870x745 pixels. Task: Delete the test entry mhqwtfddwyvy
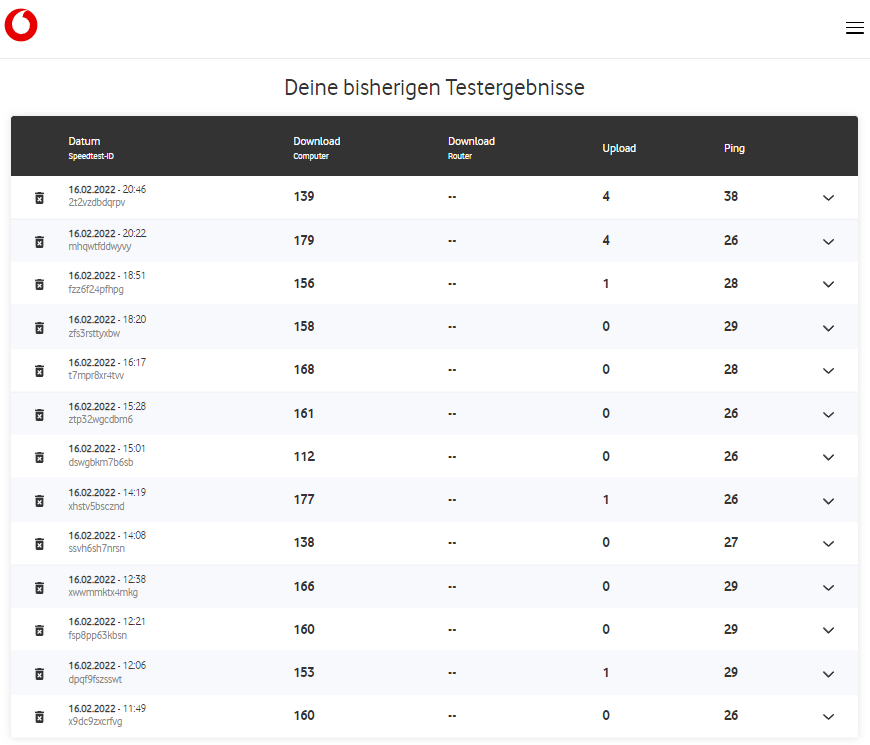pyautogui.click(x=39, y=241)
